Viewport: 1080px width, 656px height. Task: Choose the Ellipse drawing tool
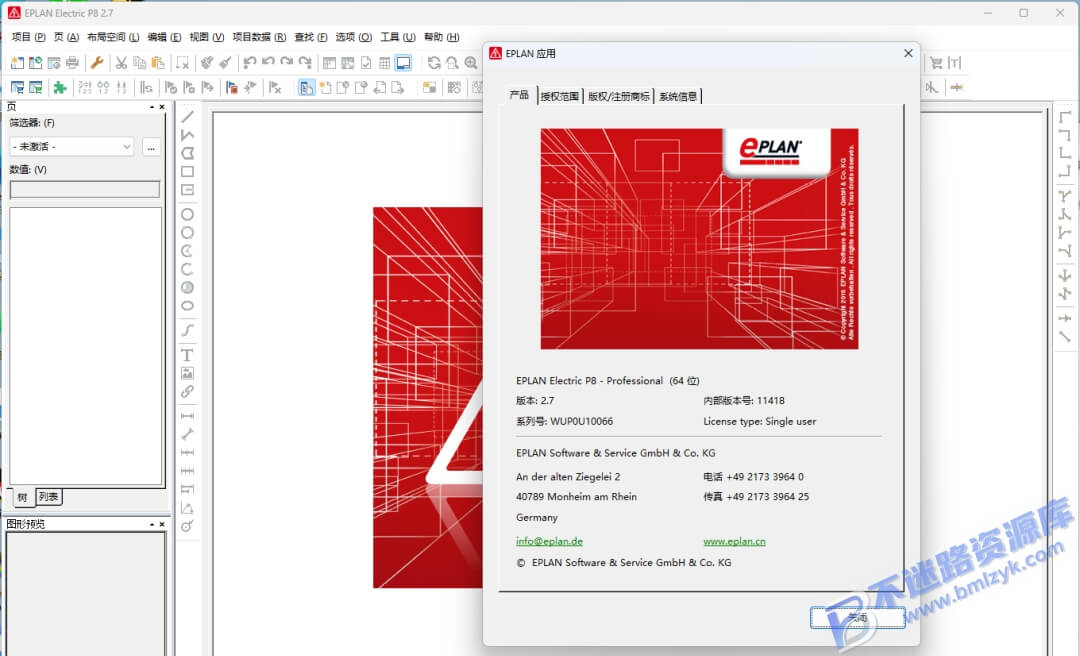tap(187, 305)
